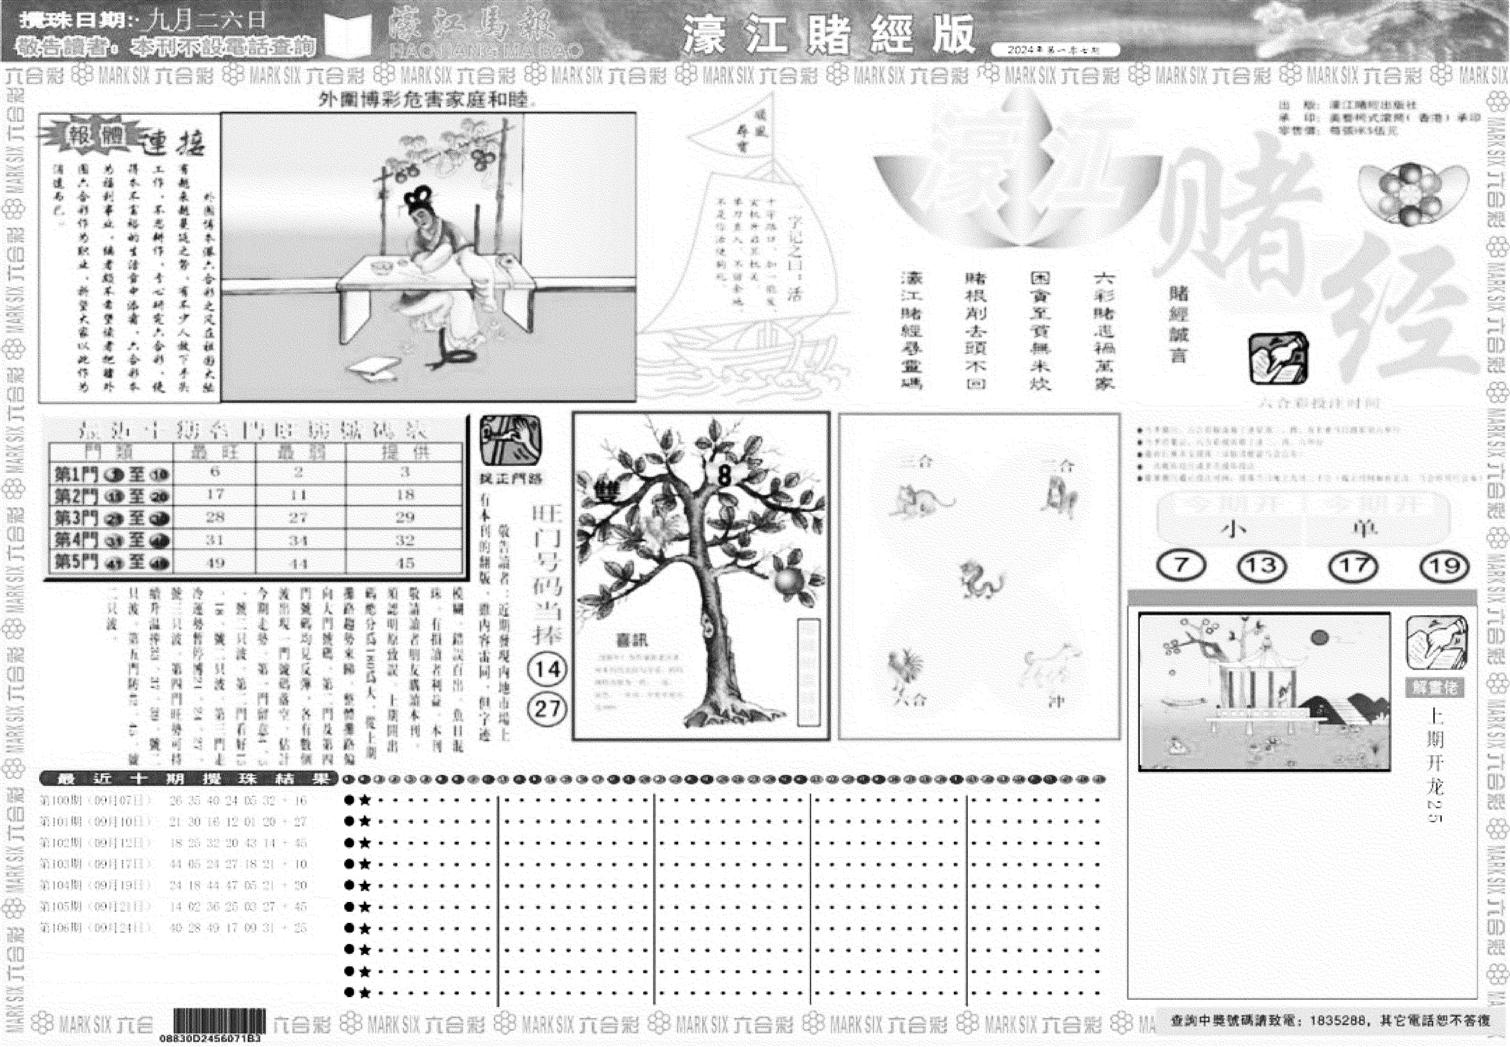The height and width of the screenshot is (1047, 1510).
Task: Click the circled number 13
Action: (1261, 566)
